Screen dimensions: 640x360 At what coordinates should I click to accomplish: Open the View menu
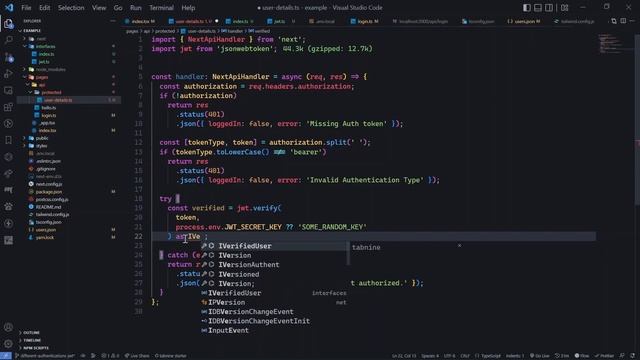click(x=99, y=7)
